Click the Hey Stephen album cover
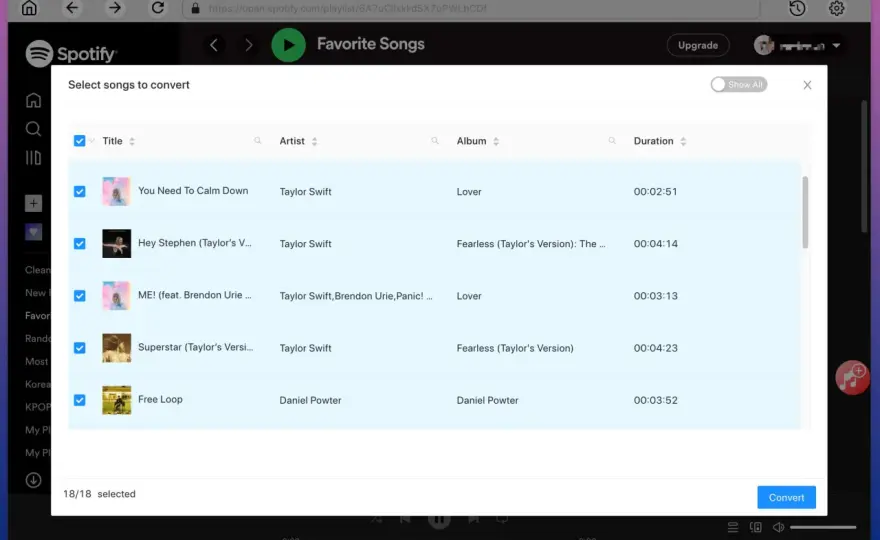The height and width of the screenshot is (540, 880). [116, 244]
